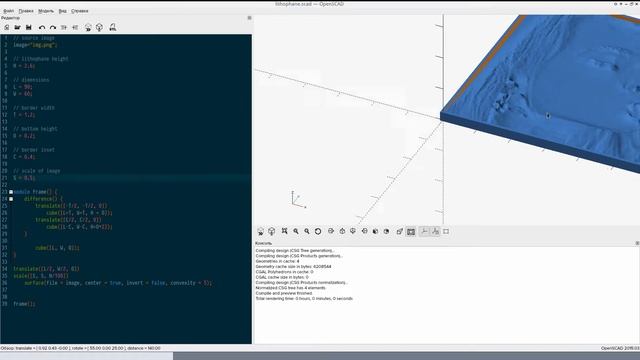The height and width of the screenshot is (360, 640).
Task: Click the line translate([L/2, W/2, B])
Action: (47, 269)
